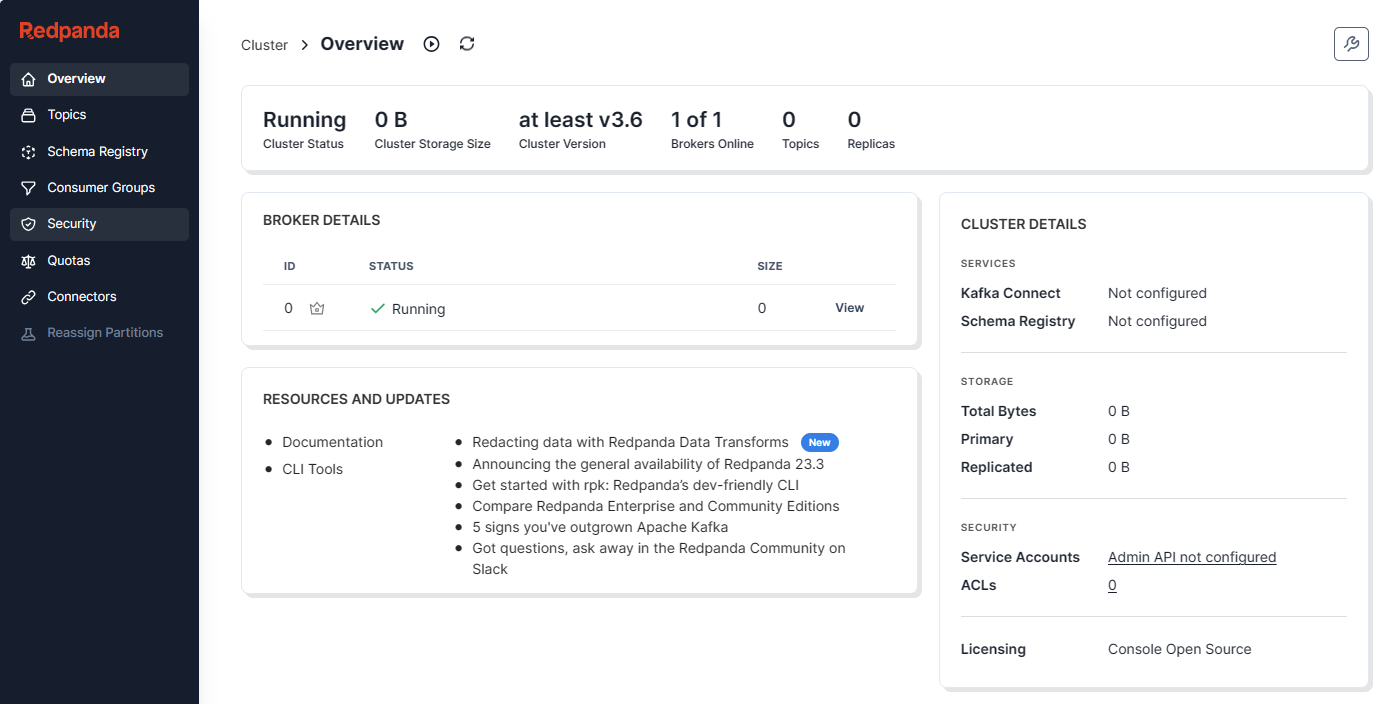
Task: Open Redacting data with Data Transforms article
Action: coord(630,442)
